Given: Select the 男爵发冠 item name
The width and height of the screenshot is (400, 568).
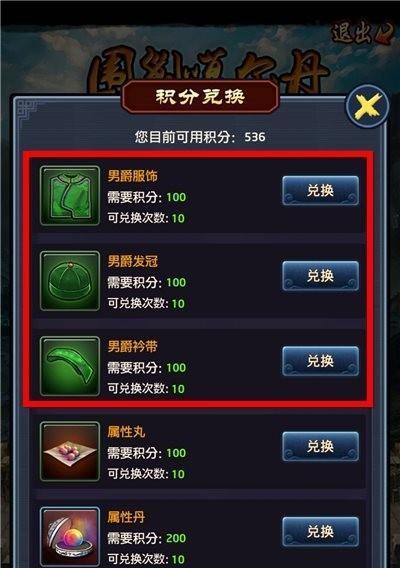Looking at the screenshot, I should 133,261.
